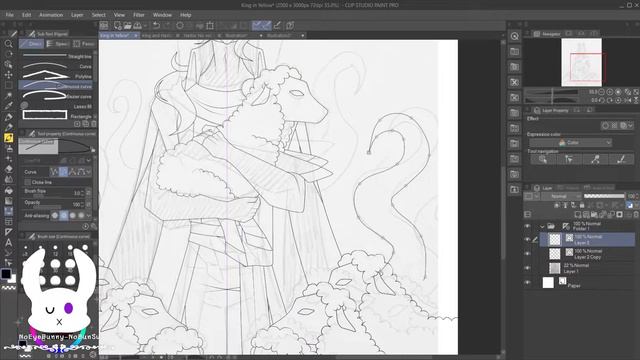The width and height of the screenshot is (640, 360).
Task: Select the Pen tool in the toolbox
Action: pyautogui.click(x=8, y=117)
